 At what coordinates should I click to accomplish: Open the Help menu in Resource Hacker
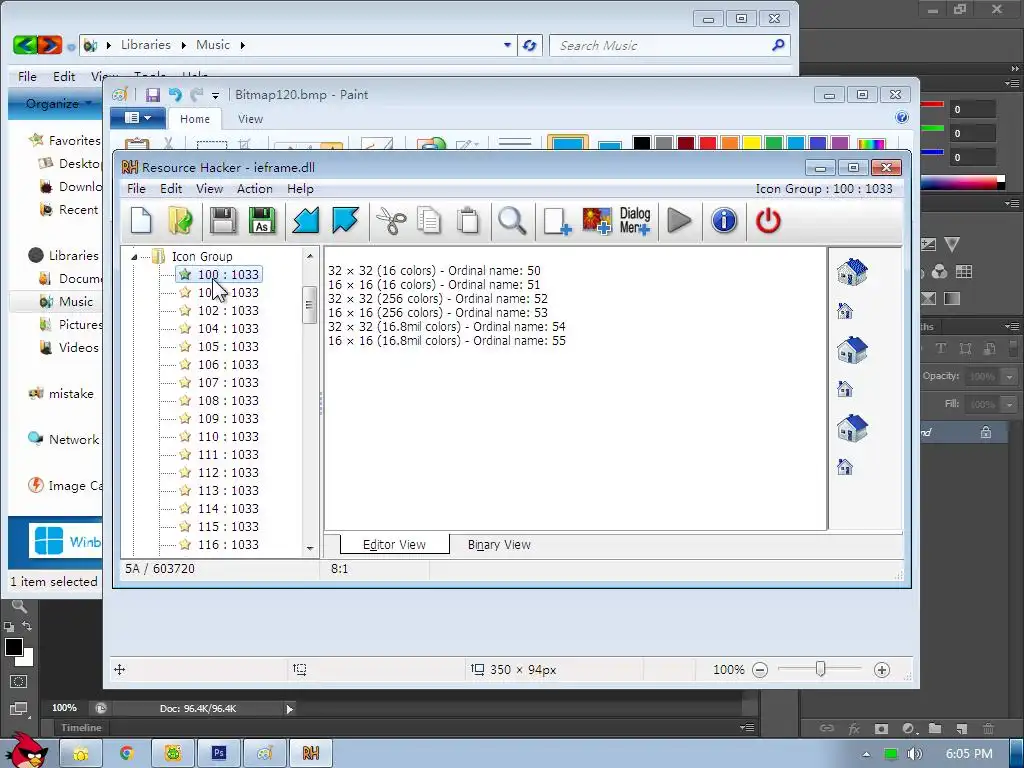coord(300,189)
